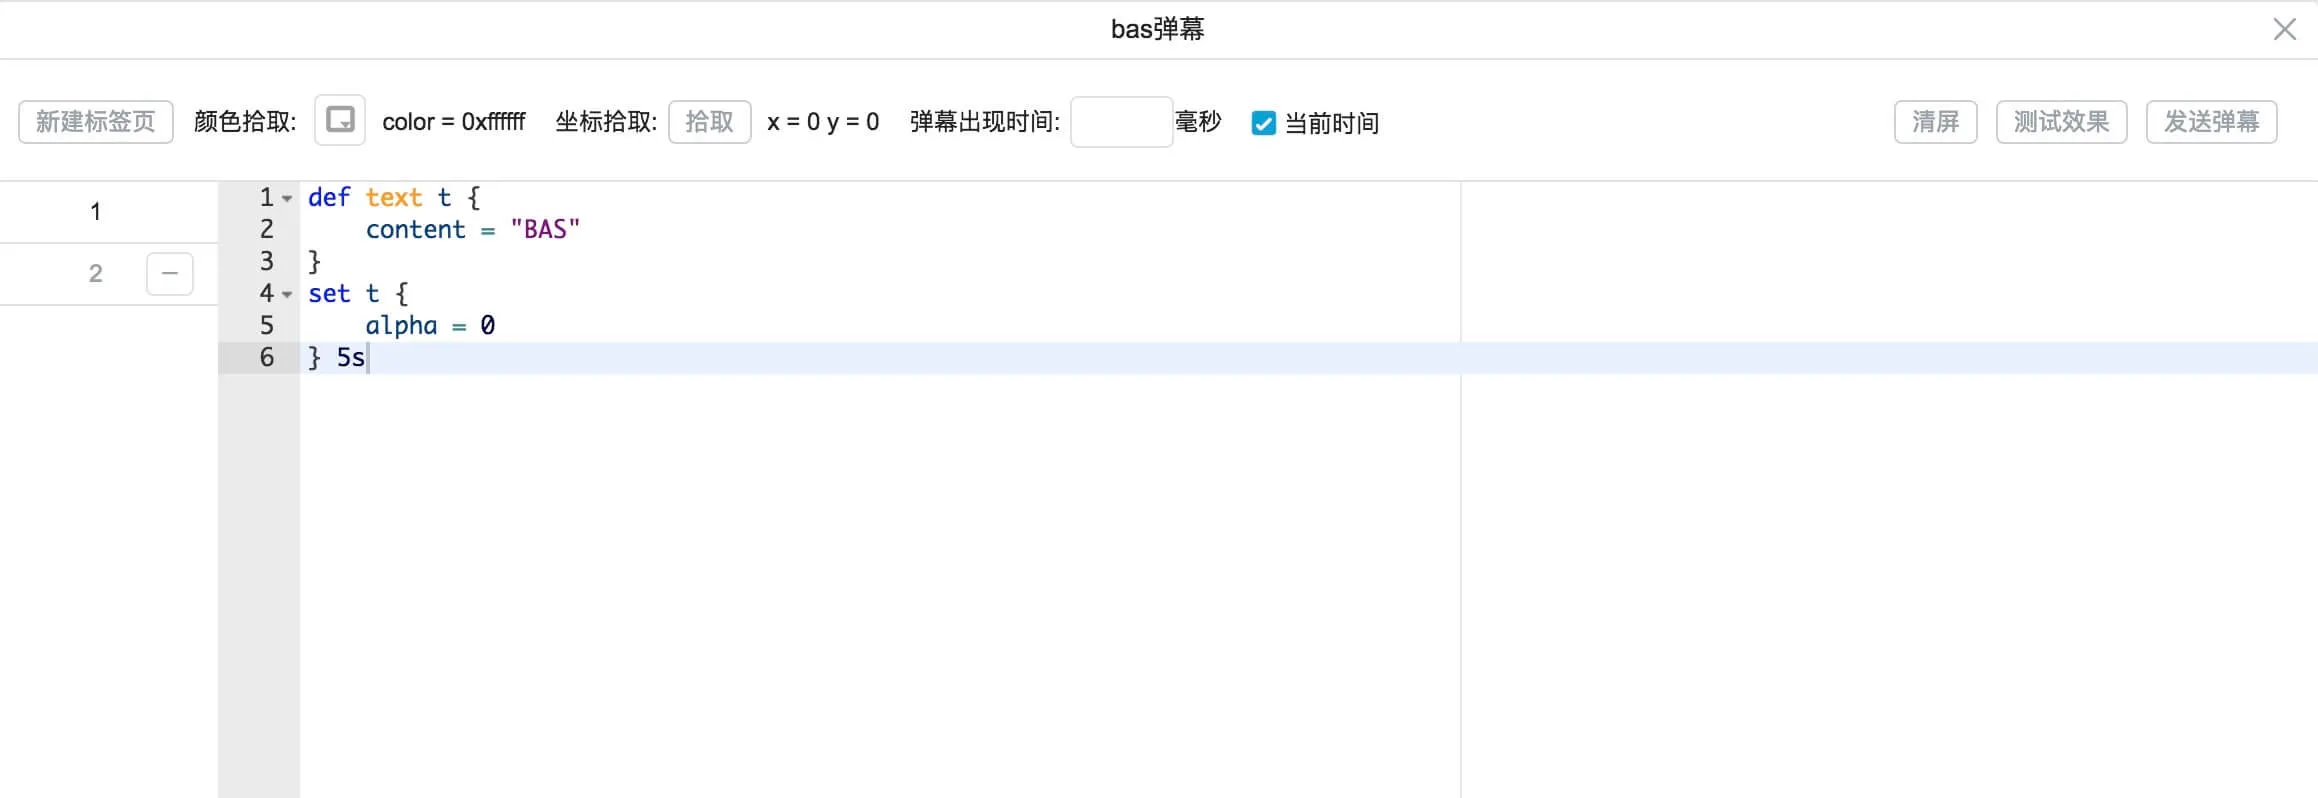Click line number 6 in gutter

pyautogui.click(x=266, y=358)
